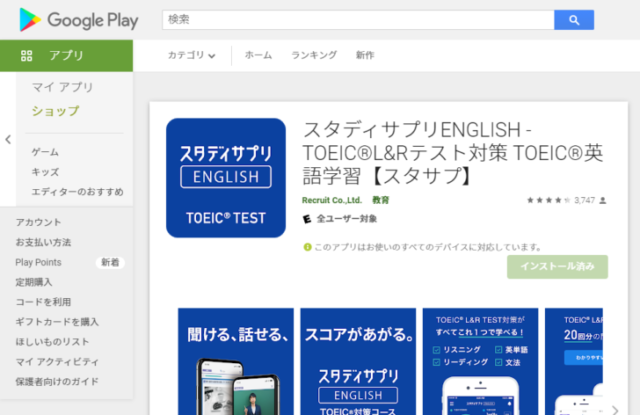Select ショップ in sidebar
Image resolution: width=640 pixels, height=415 pixels.
tap(56, 111)
